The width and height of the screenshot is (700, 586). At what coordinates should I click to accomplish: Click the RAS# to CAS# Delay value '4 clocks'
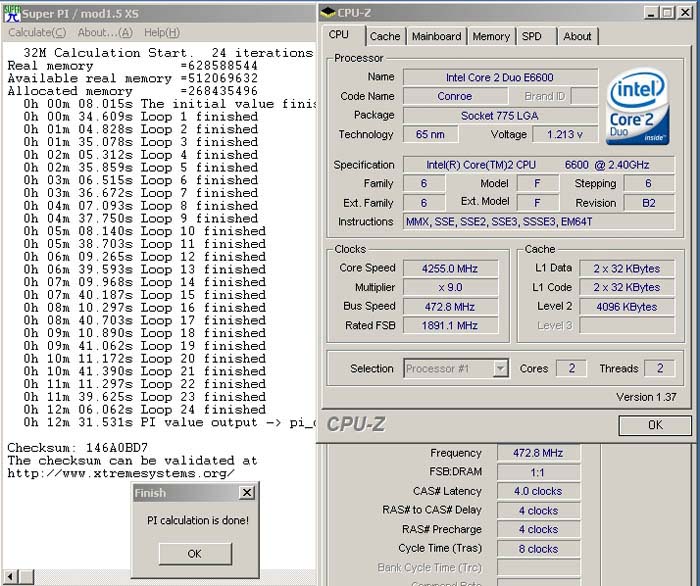[x=538, y=511]
